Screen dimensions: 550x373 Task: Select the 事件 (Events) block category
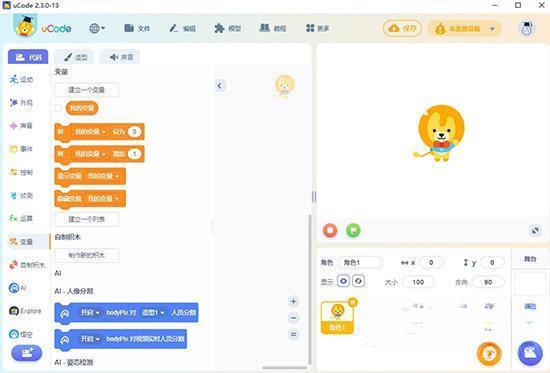click(x=22, y=149)
